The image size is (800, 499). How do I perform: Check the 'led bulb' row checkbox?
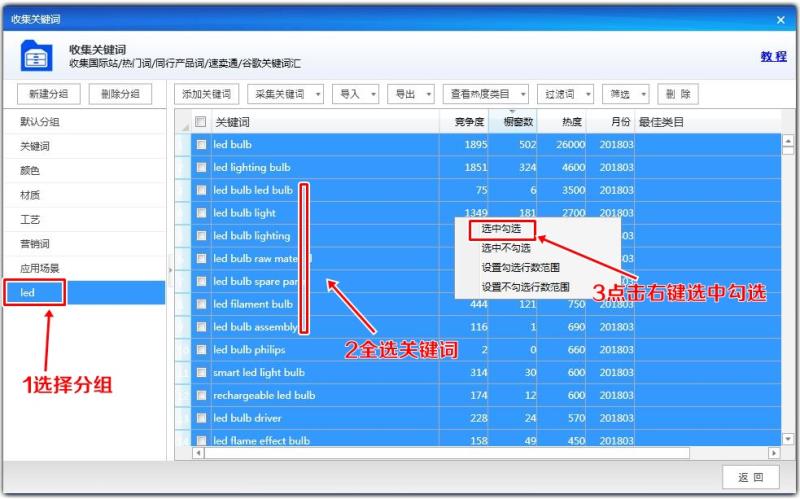coord(202,144)
